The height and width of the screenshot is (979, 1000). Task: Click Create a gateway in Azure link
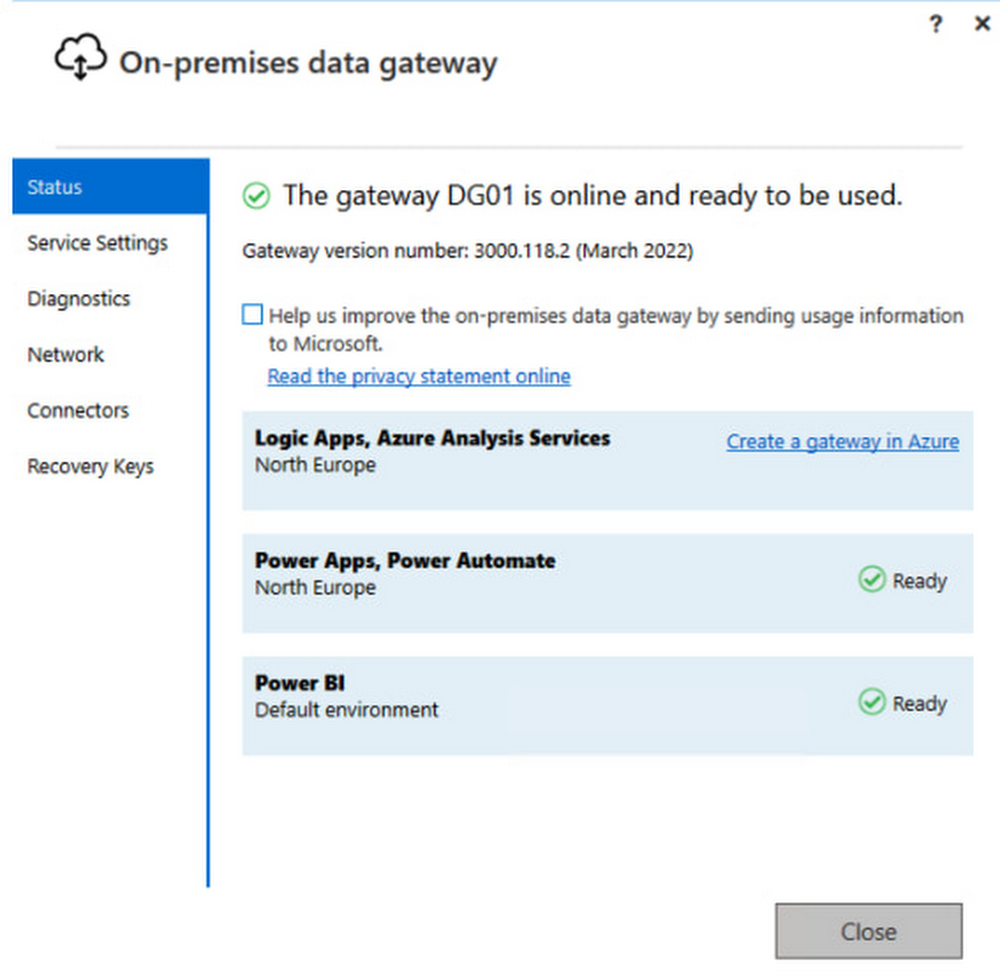click(x=842, y=441)
